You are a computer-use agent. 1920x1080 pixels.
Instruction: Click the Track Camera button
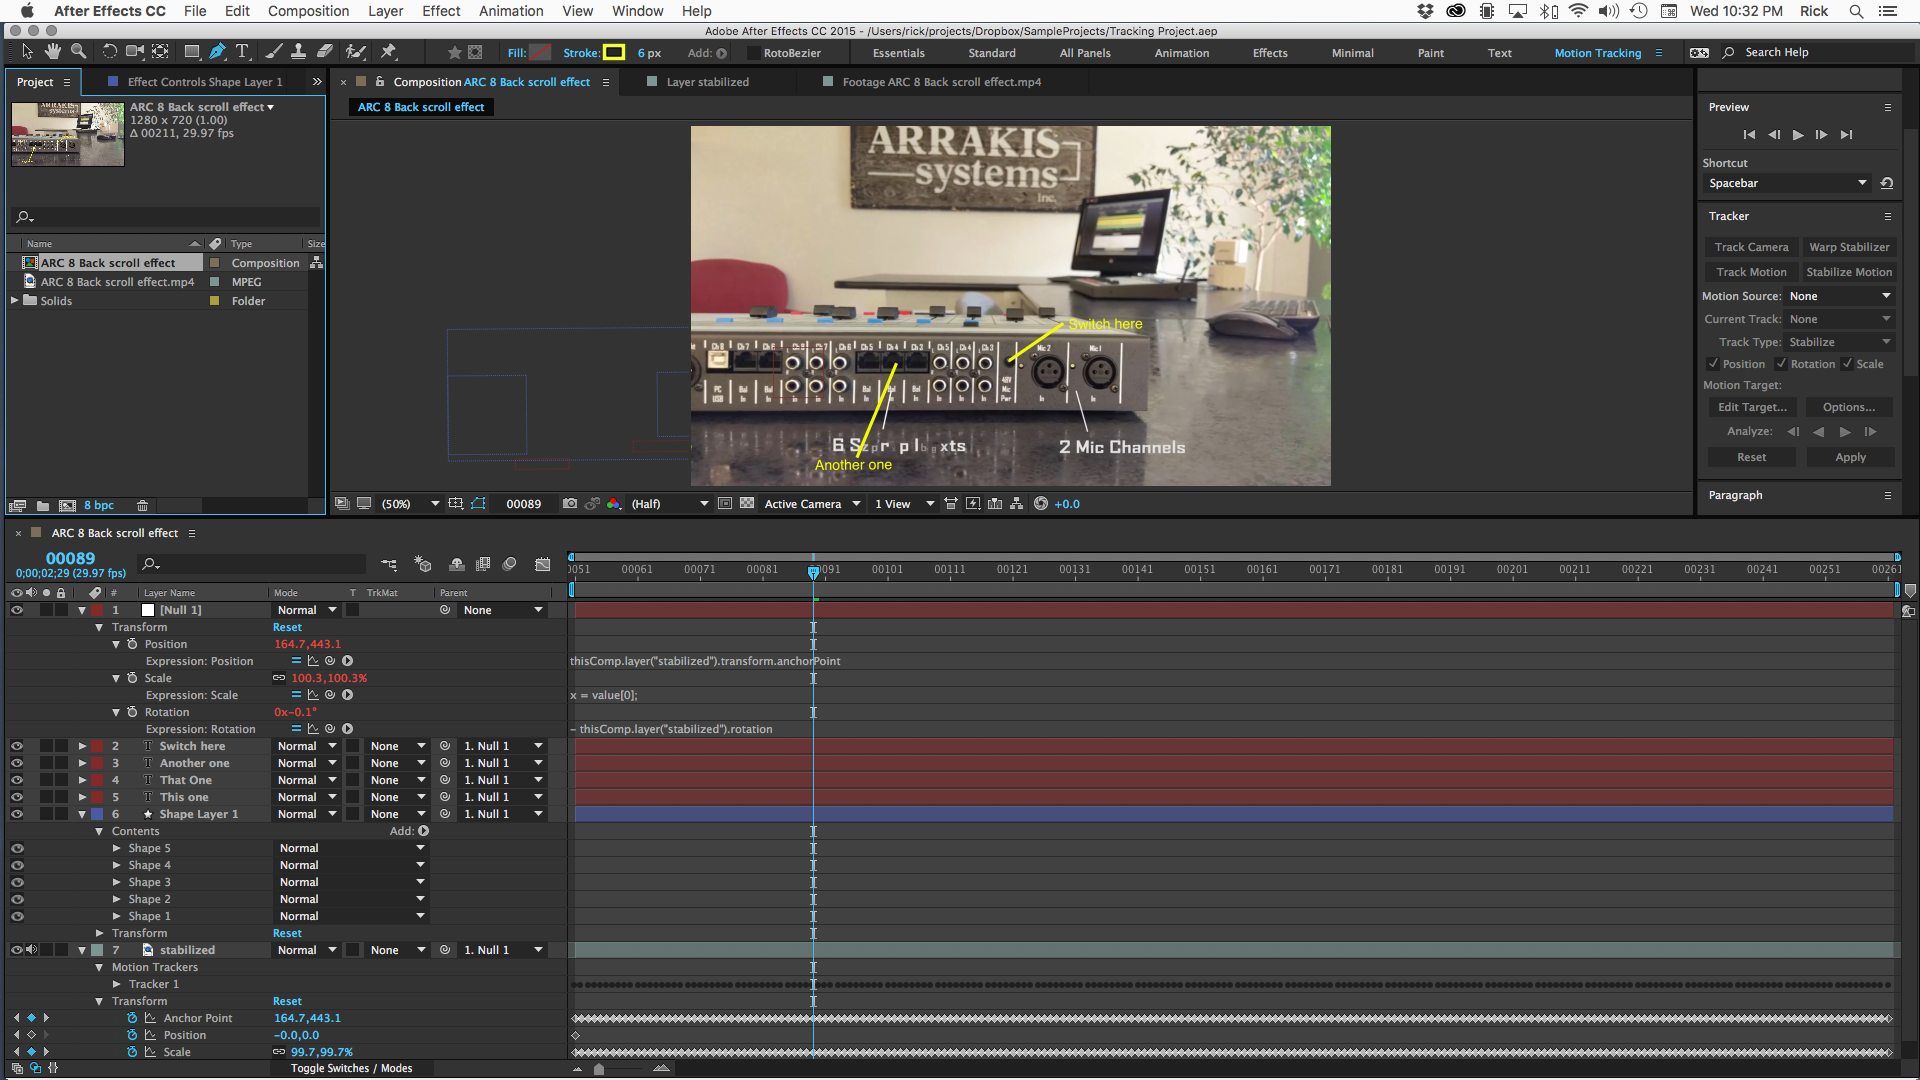[1751, 247]
